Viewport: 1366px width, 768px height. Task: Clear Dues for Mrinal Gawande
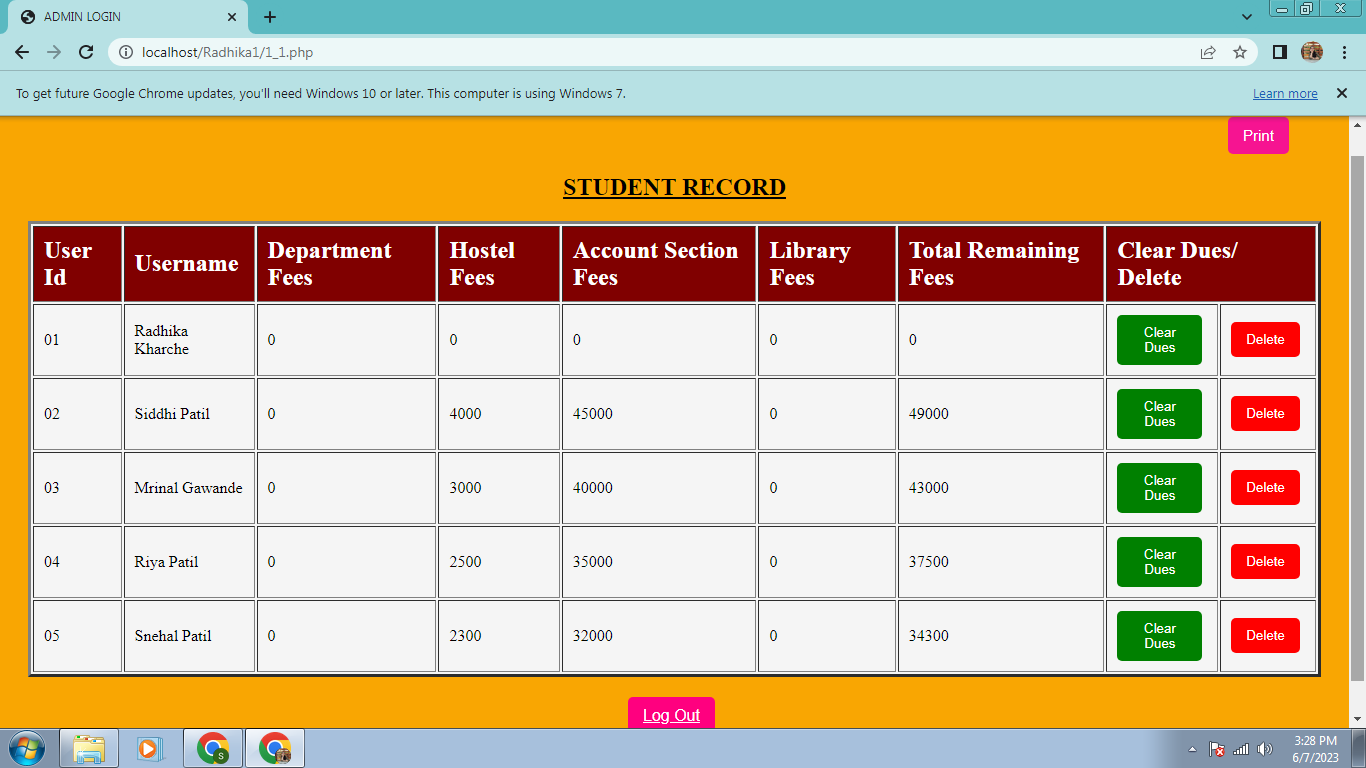(x=1159, y=487)
